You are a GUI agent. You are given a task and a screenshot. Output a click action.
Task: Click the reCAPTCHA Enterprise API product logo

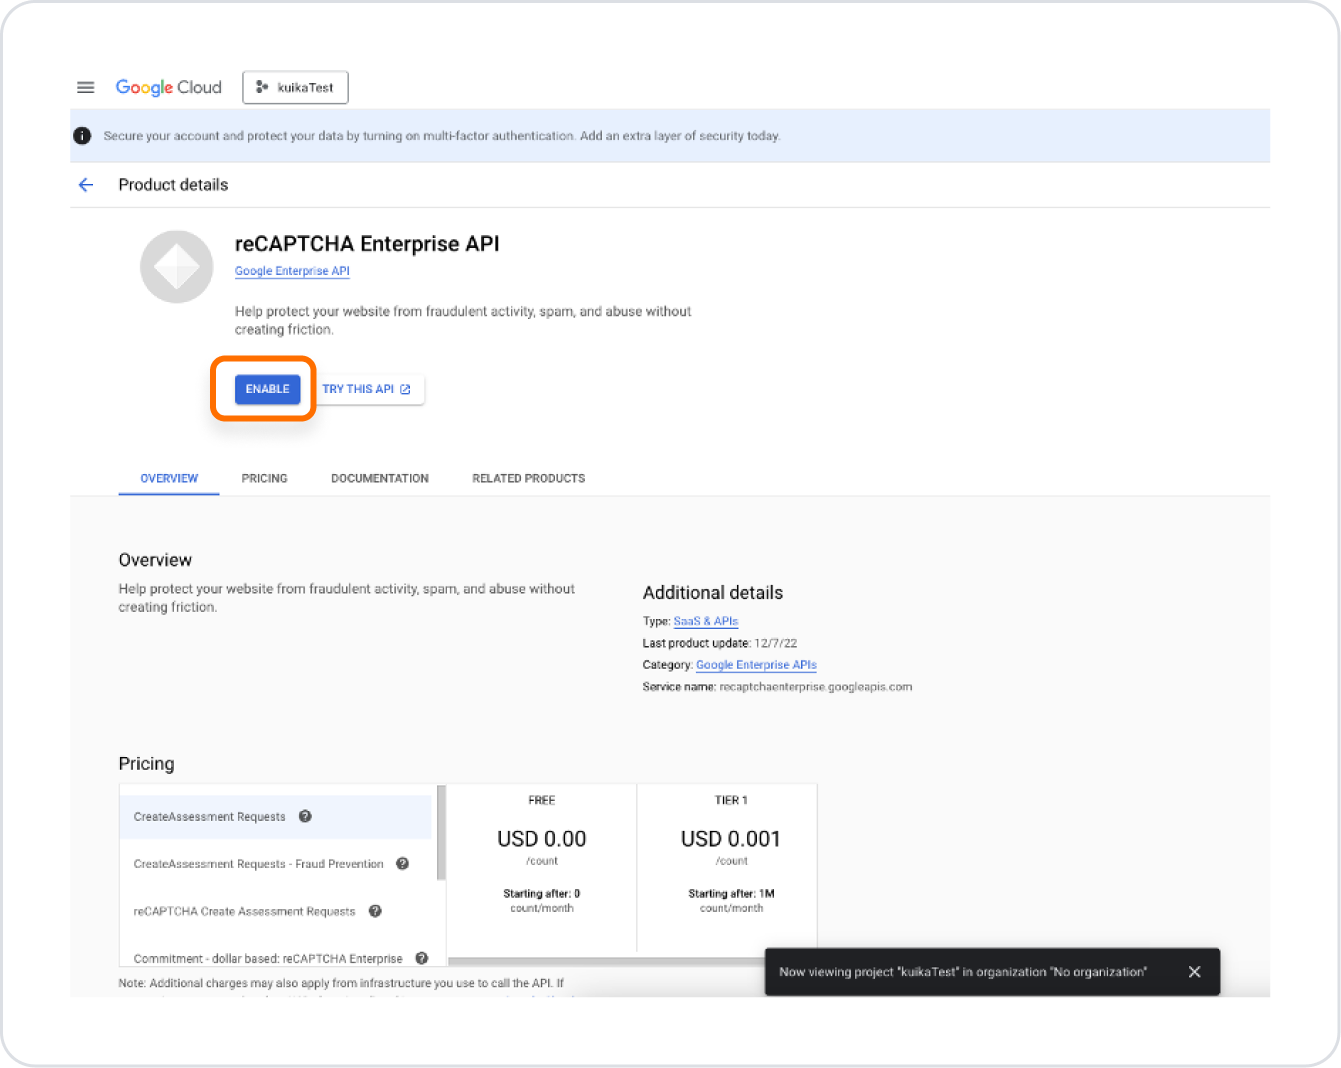coord(177,267)
